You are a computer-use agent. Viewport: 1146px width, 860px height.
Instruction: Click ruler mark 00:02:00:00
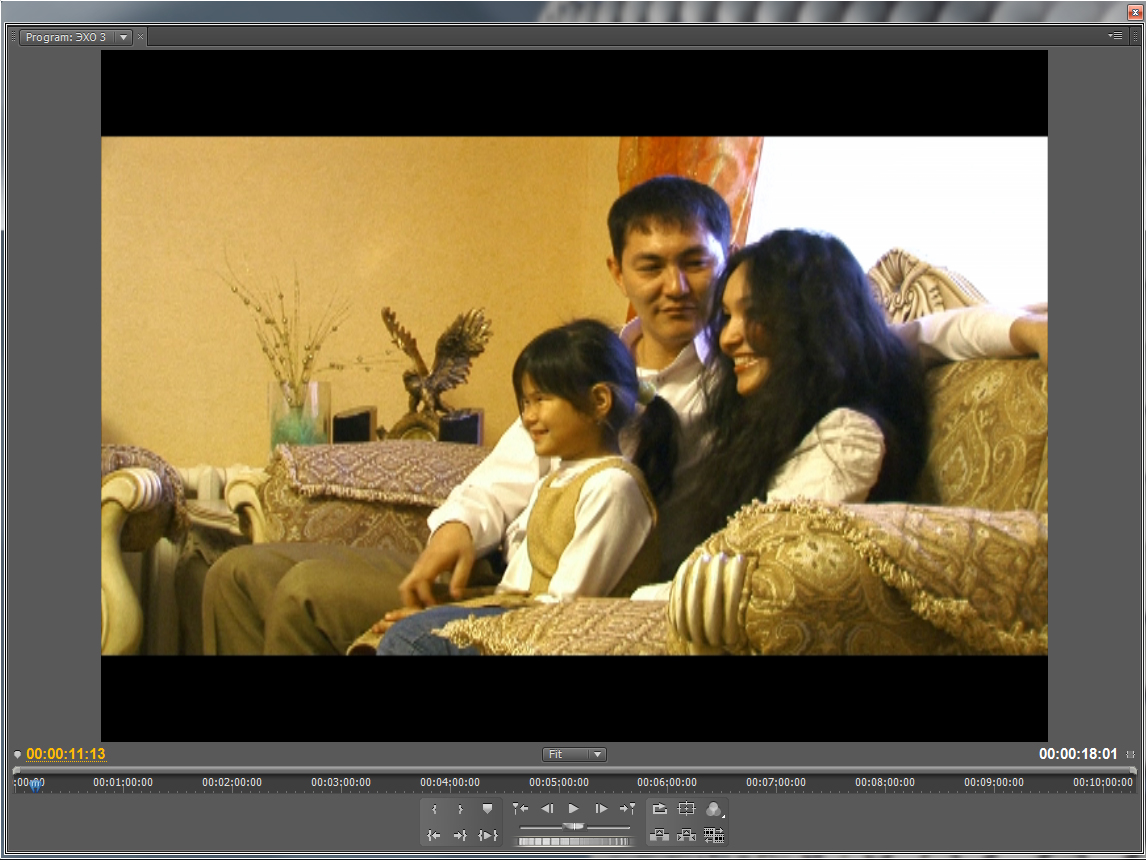[232, 782]
